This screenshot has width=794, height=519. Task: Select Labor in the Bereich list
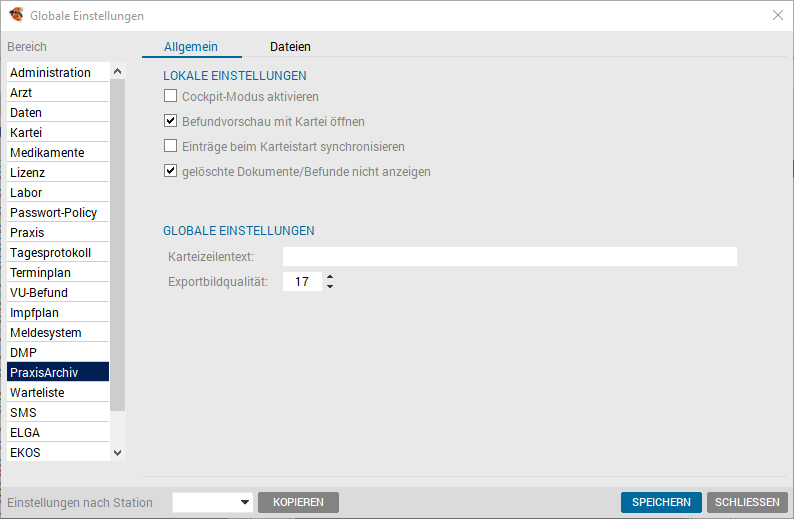click(x=58, y=192)
